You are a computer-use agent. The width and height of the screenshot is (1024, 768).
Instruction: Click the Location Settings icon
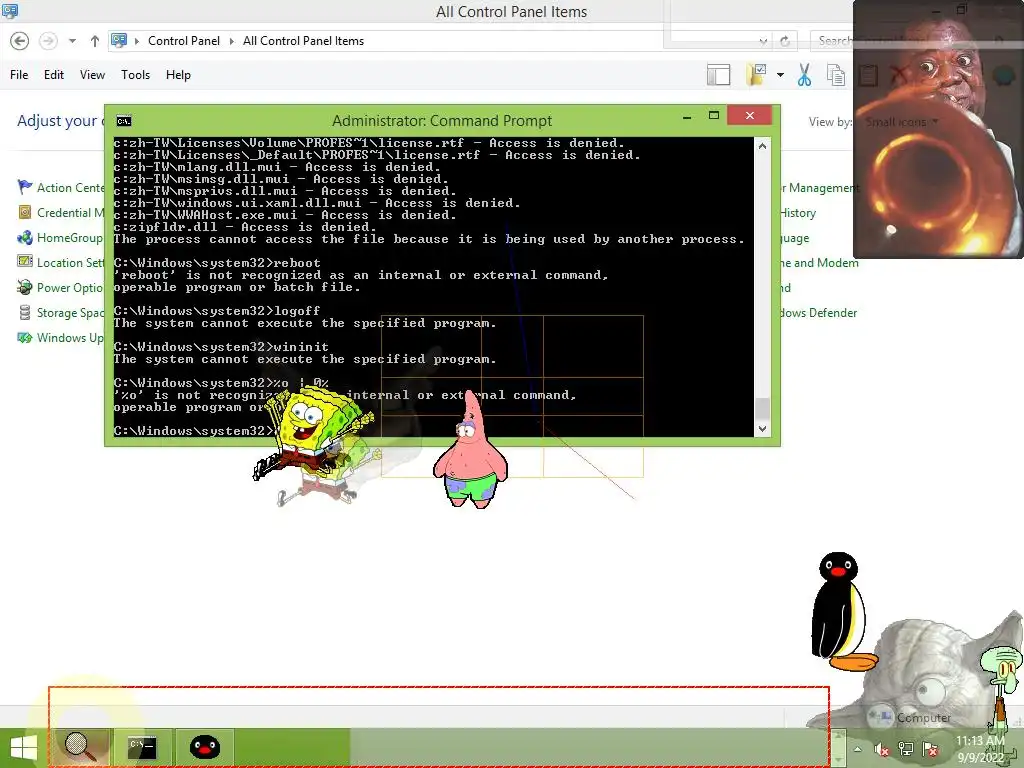25,262
